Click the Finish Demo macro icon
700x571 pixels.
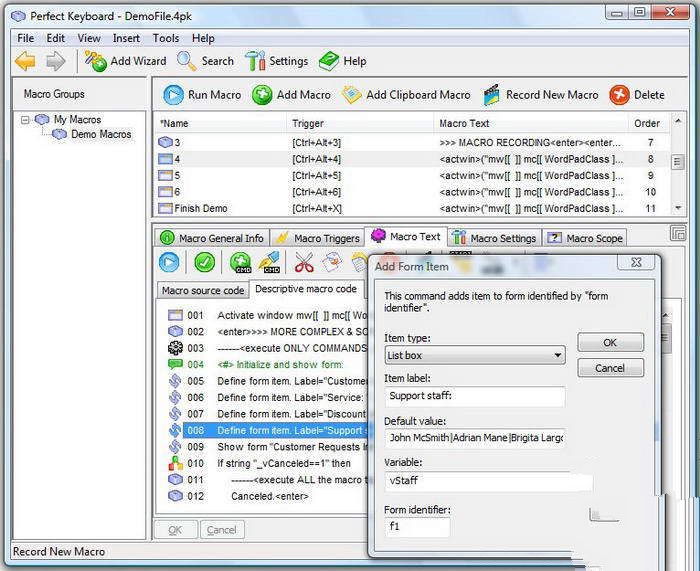(x=165, y=208)
